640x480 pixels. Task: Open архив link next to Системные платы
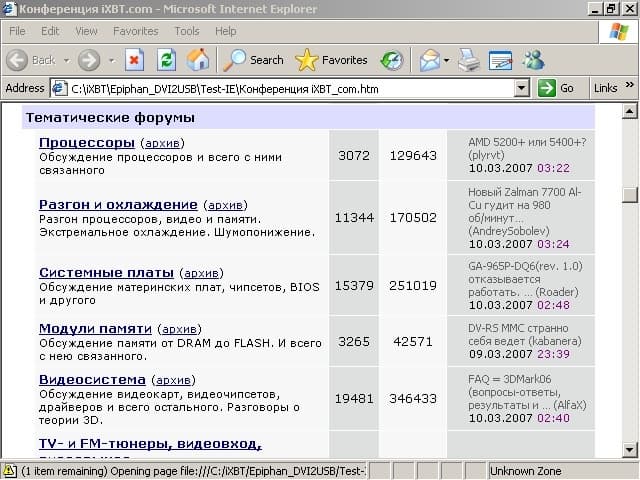pos(202,273)
